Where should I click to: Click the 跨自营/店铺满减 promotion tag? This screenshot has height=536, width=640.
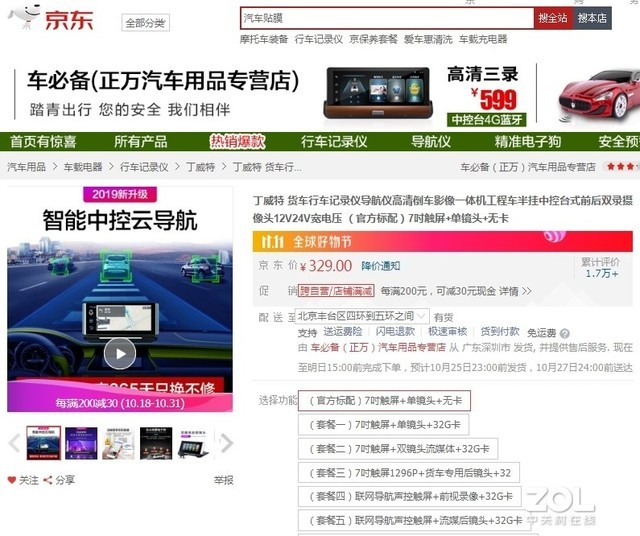[x=336, y=291]
